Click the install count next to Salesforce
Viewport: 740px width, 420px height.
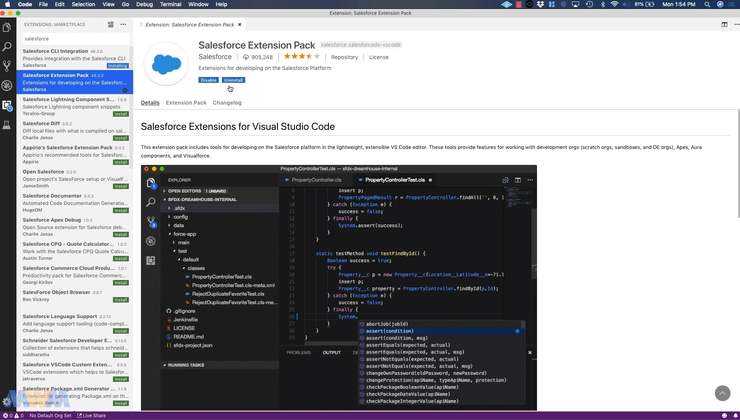click(x=258, y=57)
